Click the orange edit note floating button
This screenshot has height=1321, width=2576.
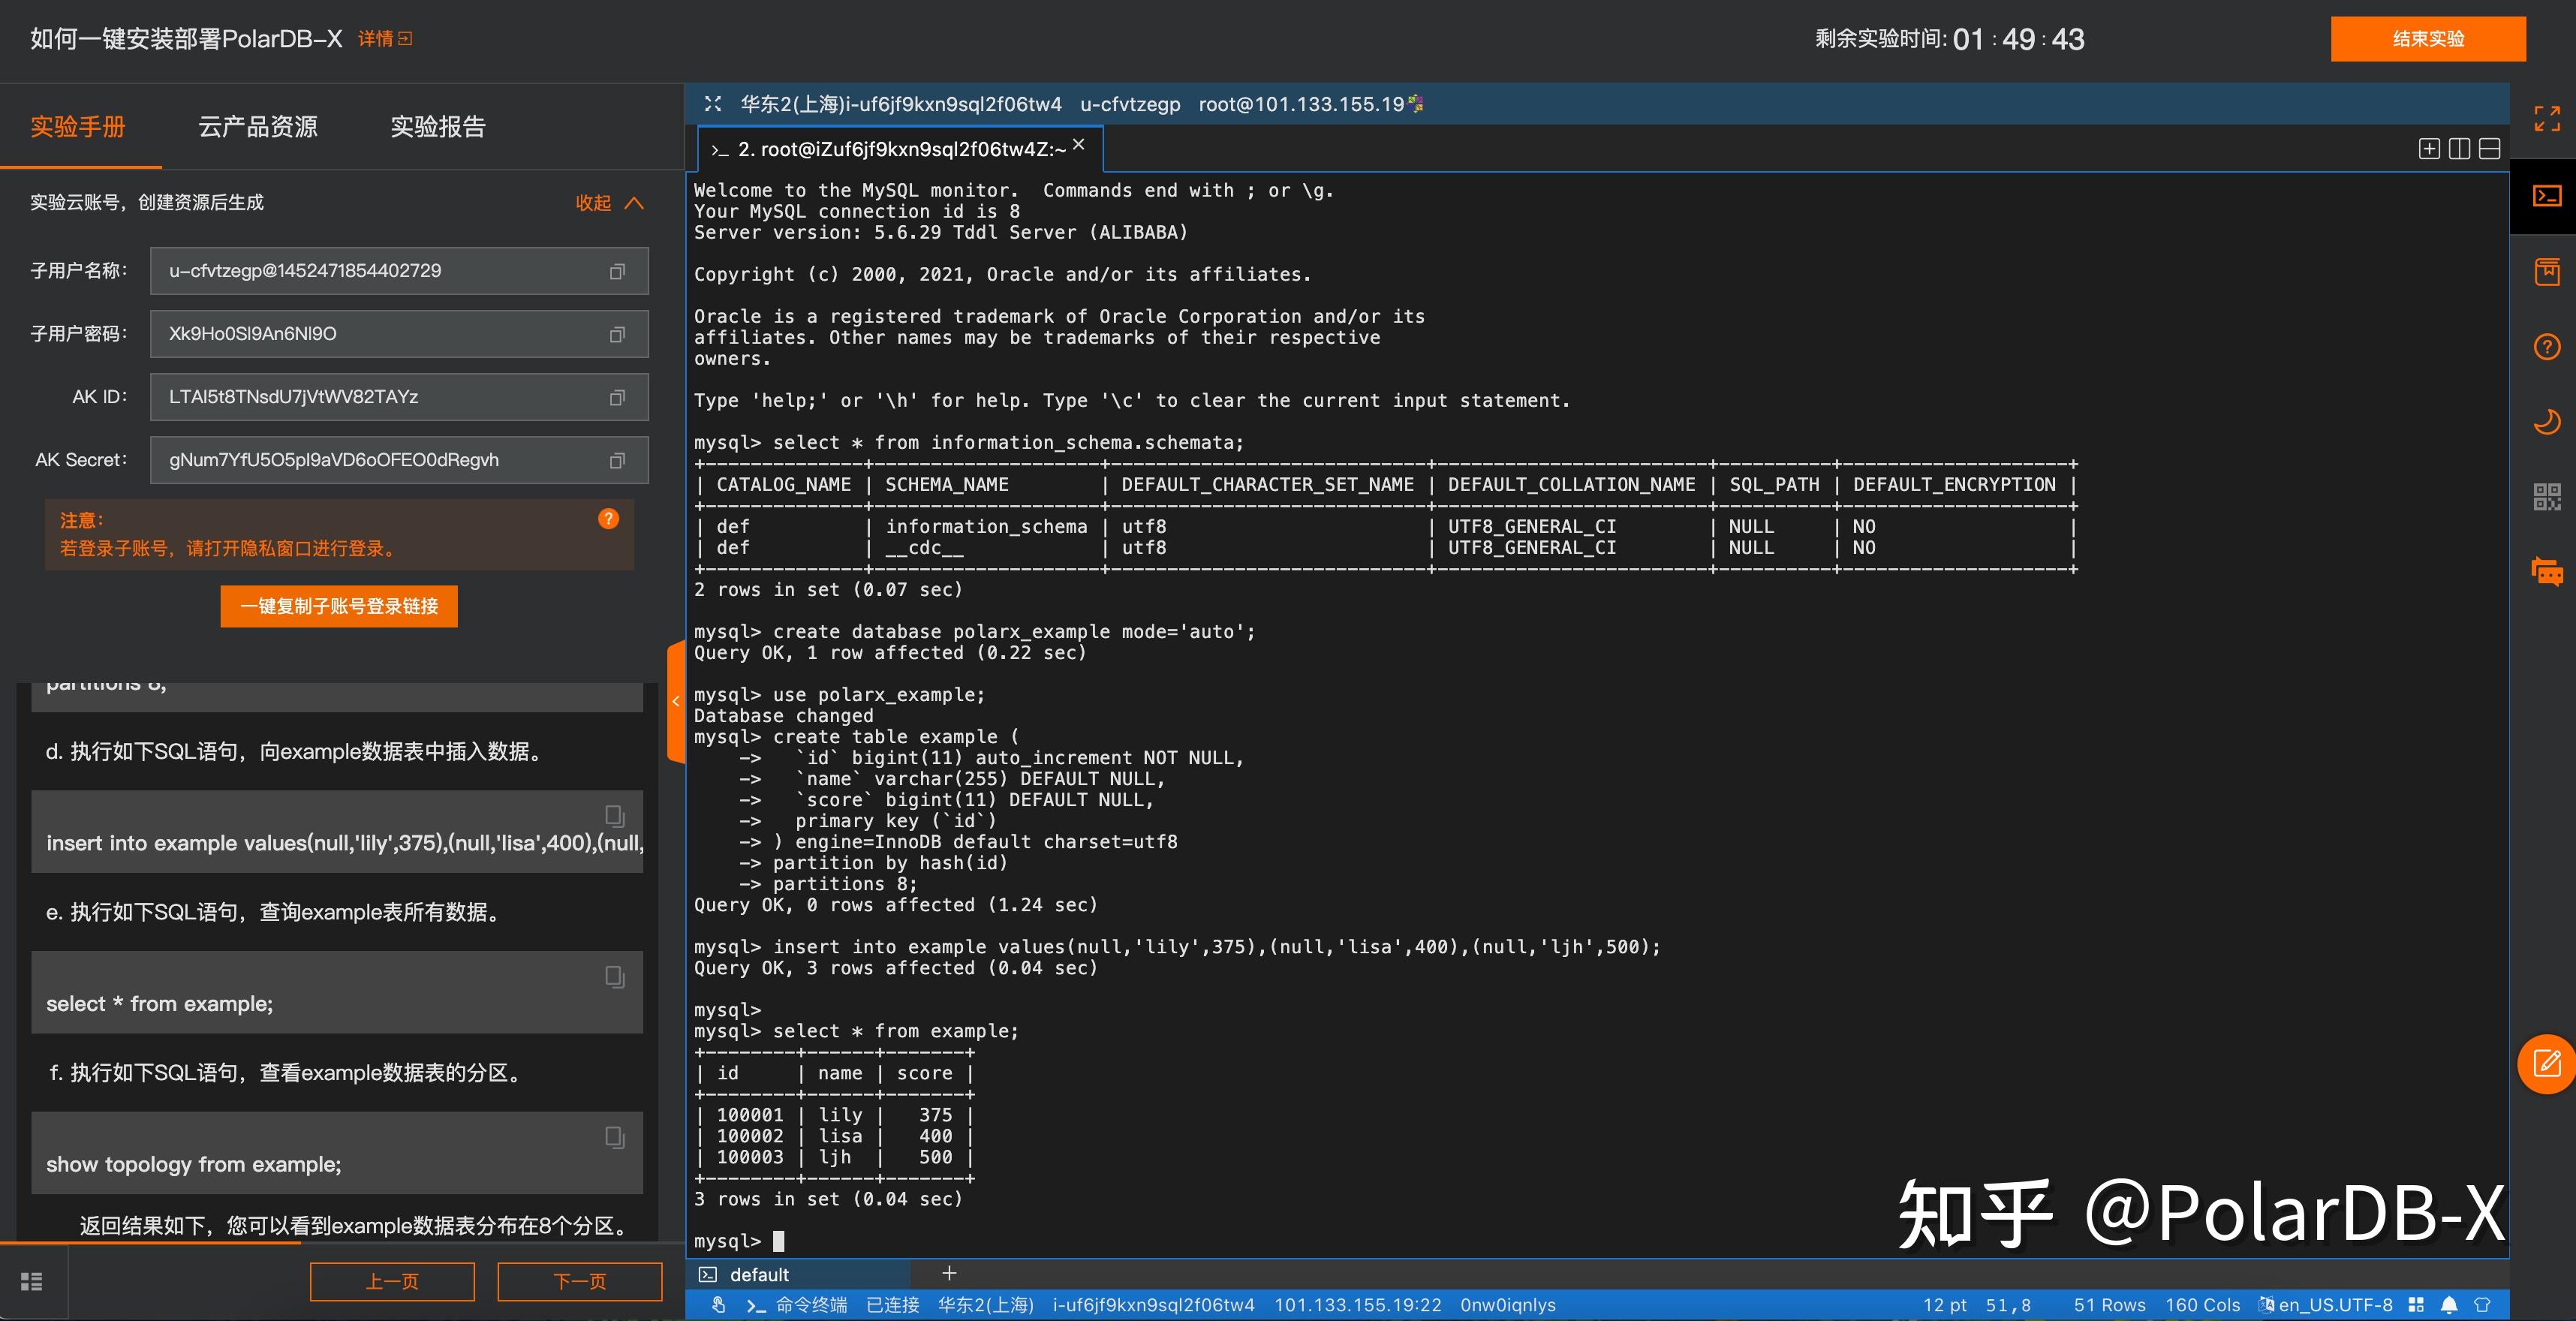pos(2546,1064)
